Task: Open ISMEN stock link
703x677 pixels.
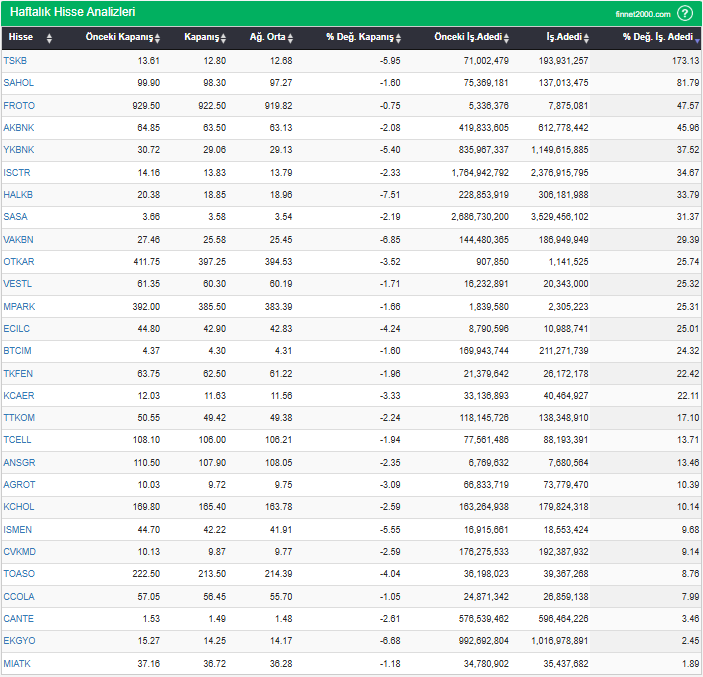Action: click(x=17, y=529)
